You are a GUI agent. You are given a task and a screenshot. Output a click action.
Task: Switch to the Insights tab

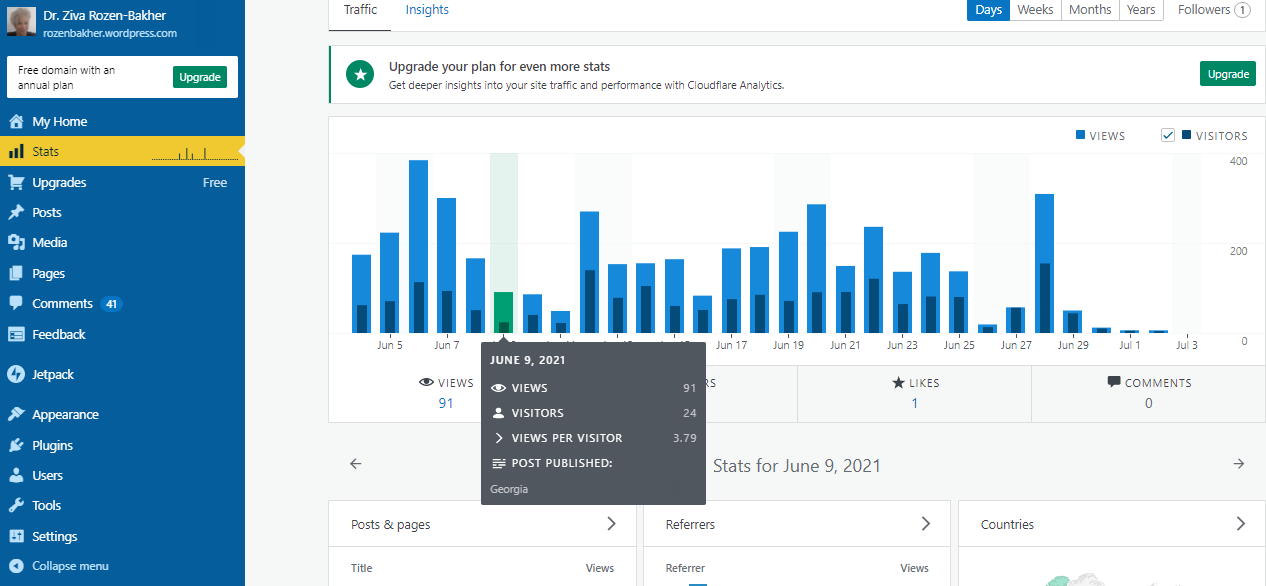(427, 10)
